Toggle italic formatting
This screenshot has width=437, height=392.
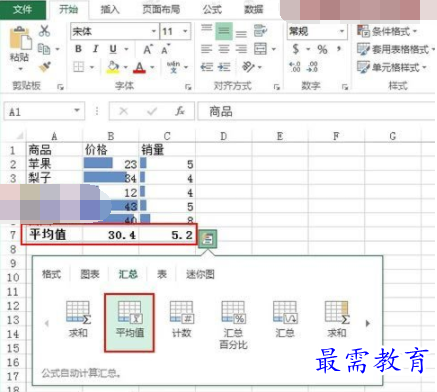coord(95,49)
